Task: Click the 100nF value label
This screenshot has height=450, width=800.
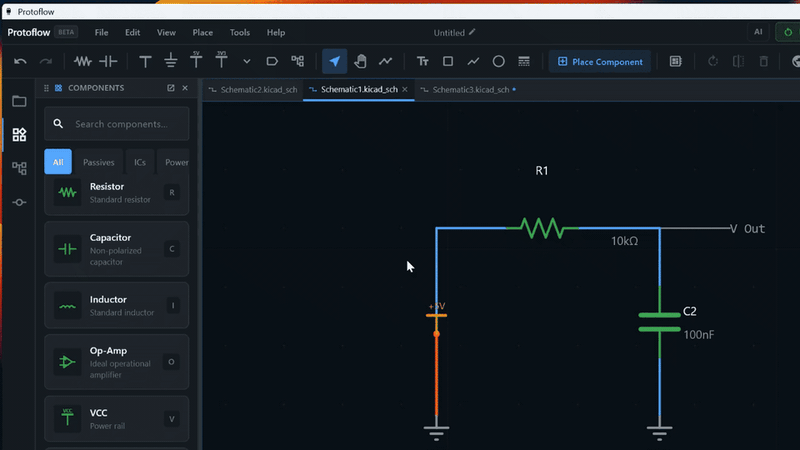Action: (698, 335)
